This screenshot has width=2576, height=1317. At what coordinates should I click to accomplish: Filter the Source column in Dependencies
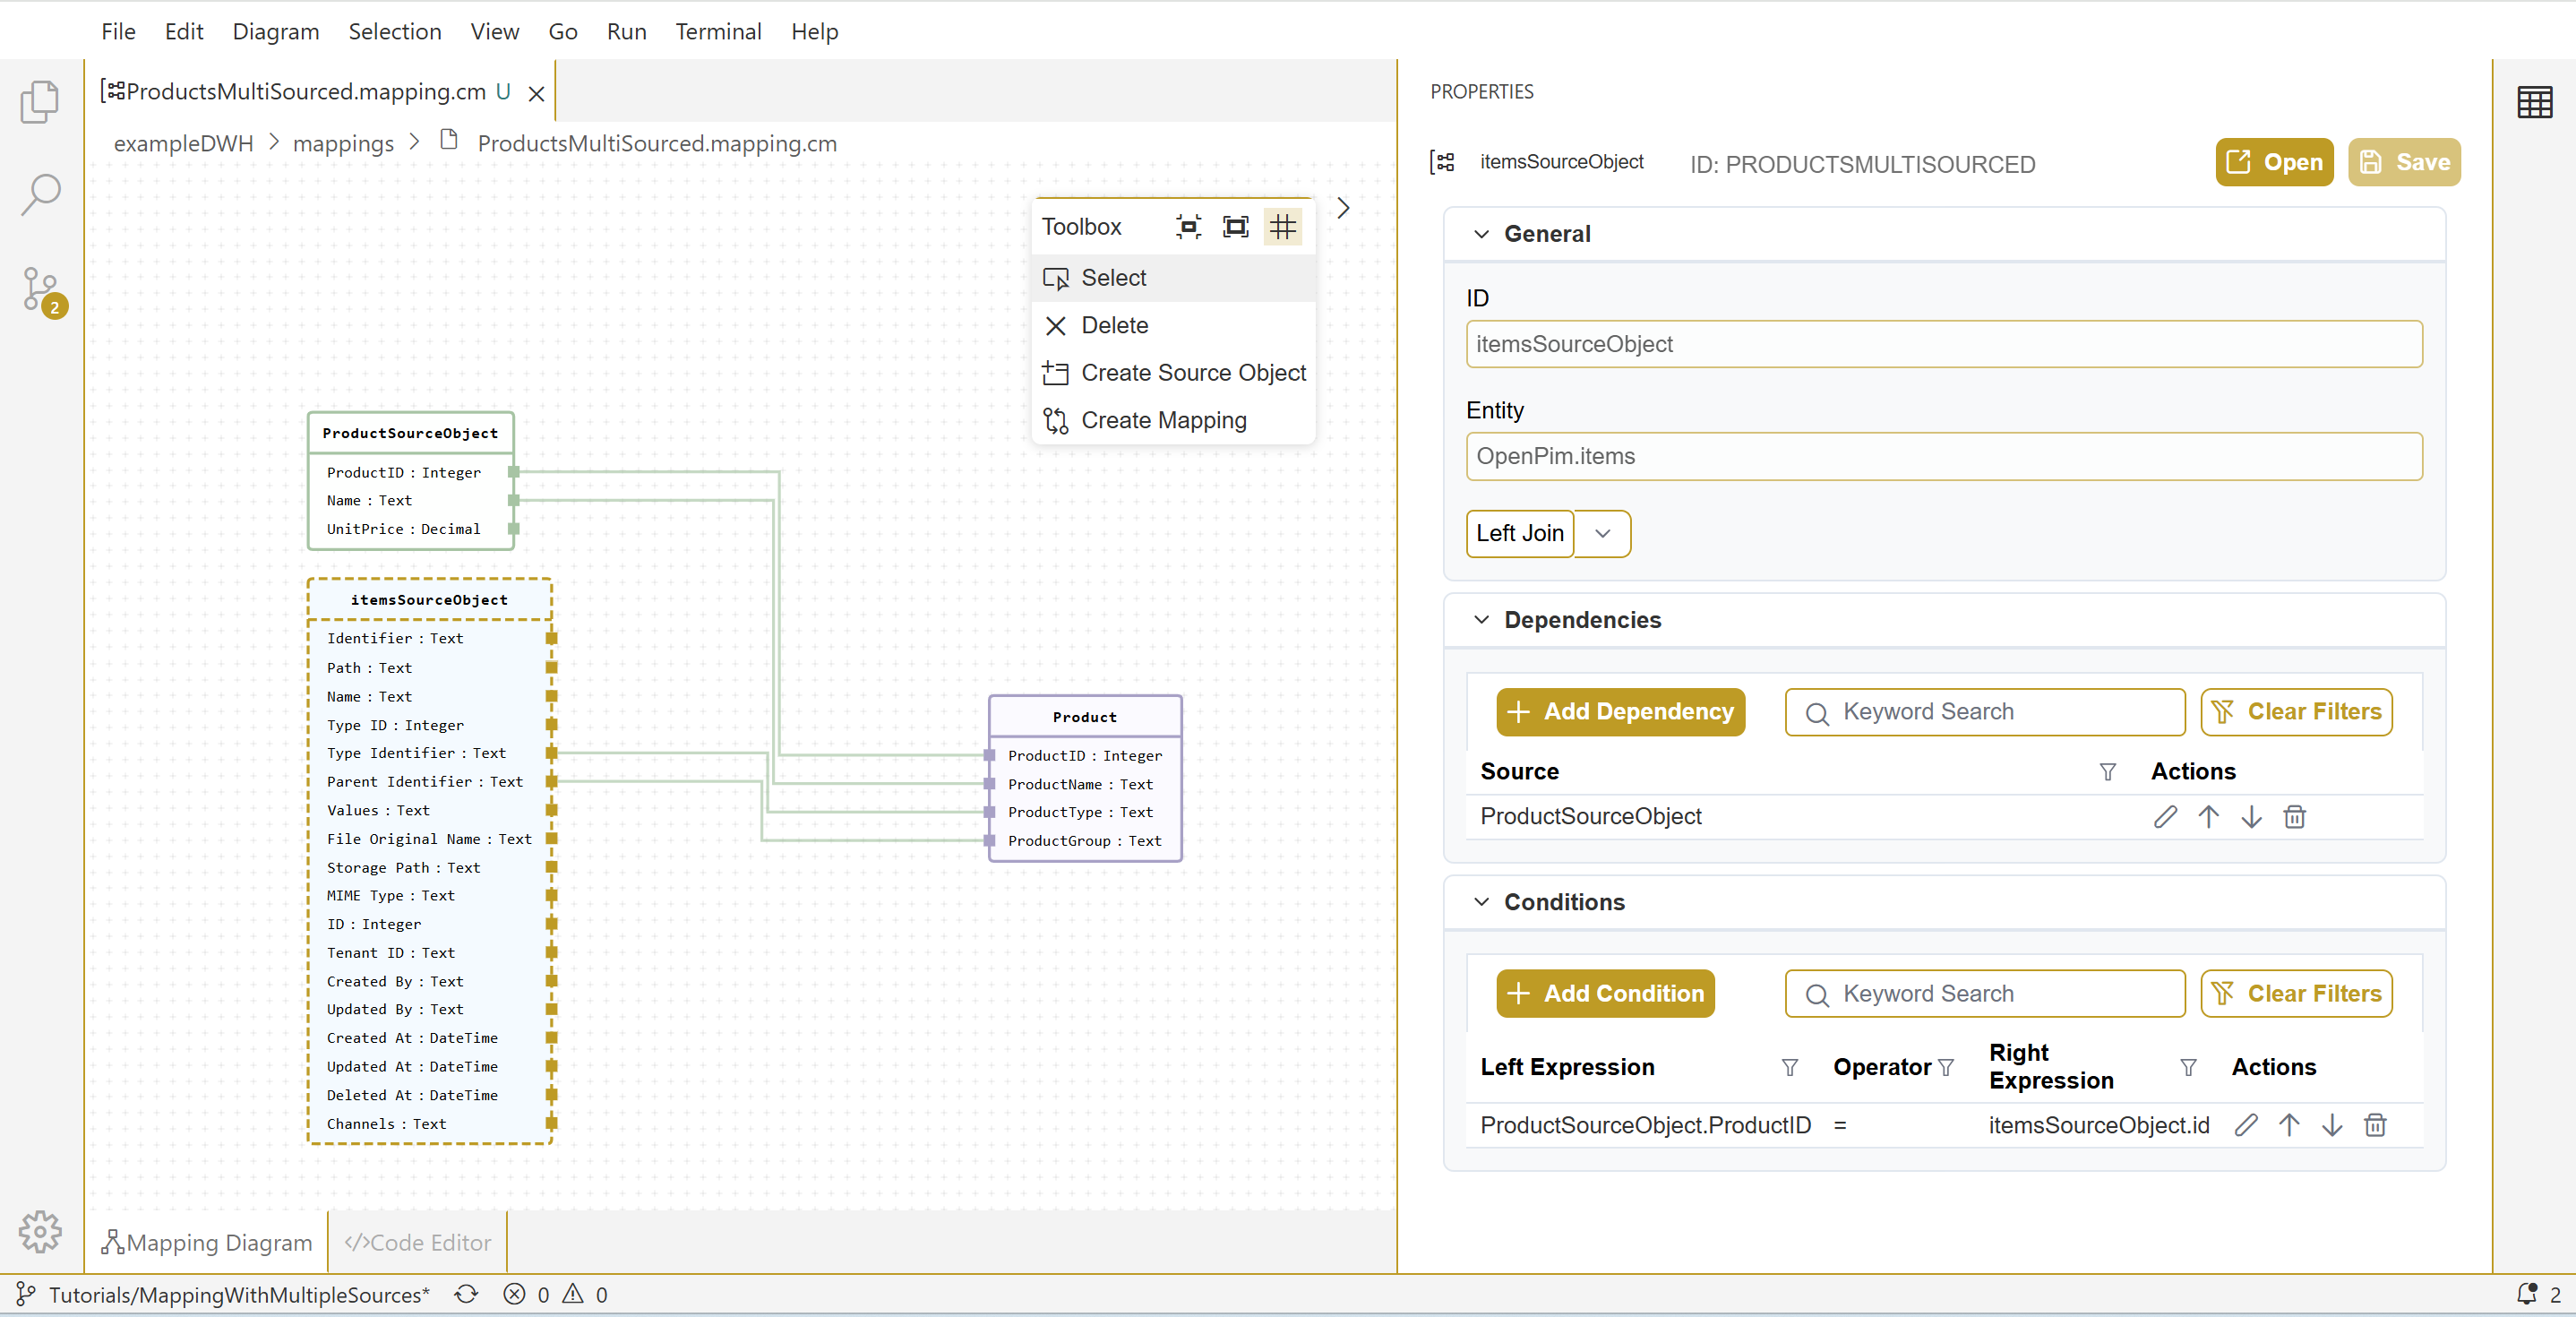pos(2108,772)
